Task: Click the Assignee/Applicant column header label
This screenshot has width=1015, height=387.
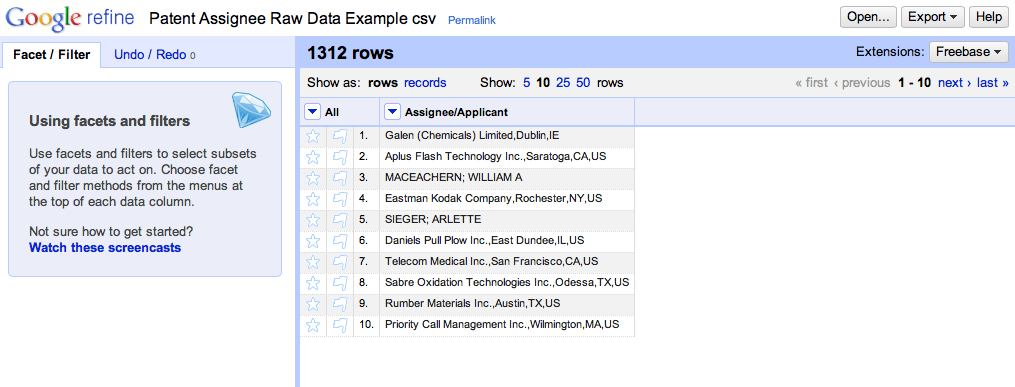Action: [x=456, y=112]
